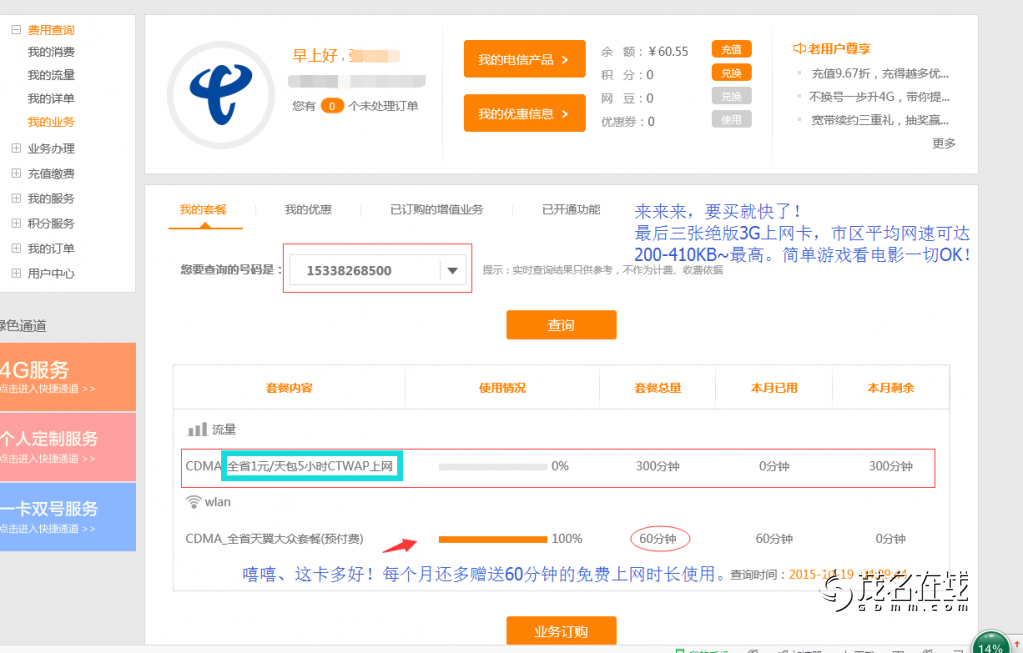Click 0分钟 used in CTWAP row
Image resolution: width=1023 pixels, height=653 pixels.
coord(774,466)
